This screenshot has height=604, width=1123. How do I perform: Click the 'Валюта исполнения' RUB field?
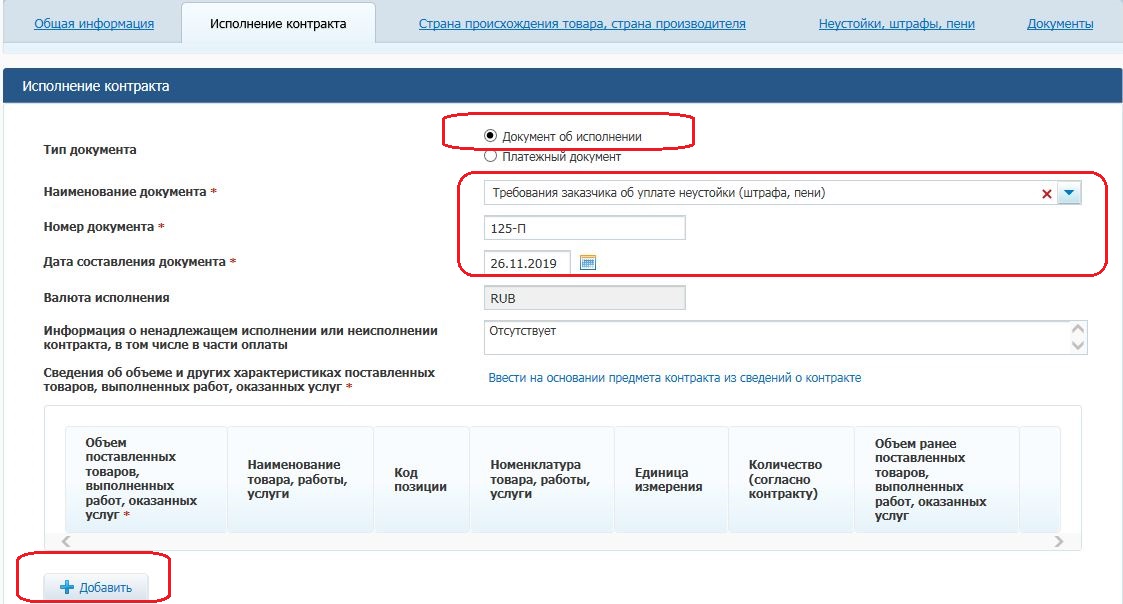point(584,298)
